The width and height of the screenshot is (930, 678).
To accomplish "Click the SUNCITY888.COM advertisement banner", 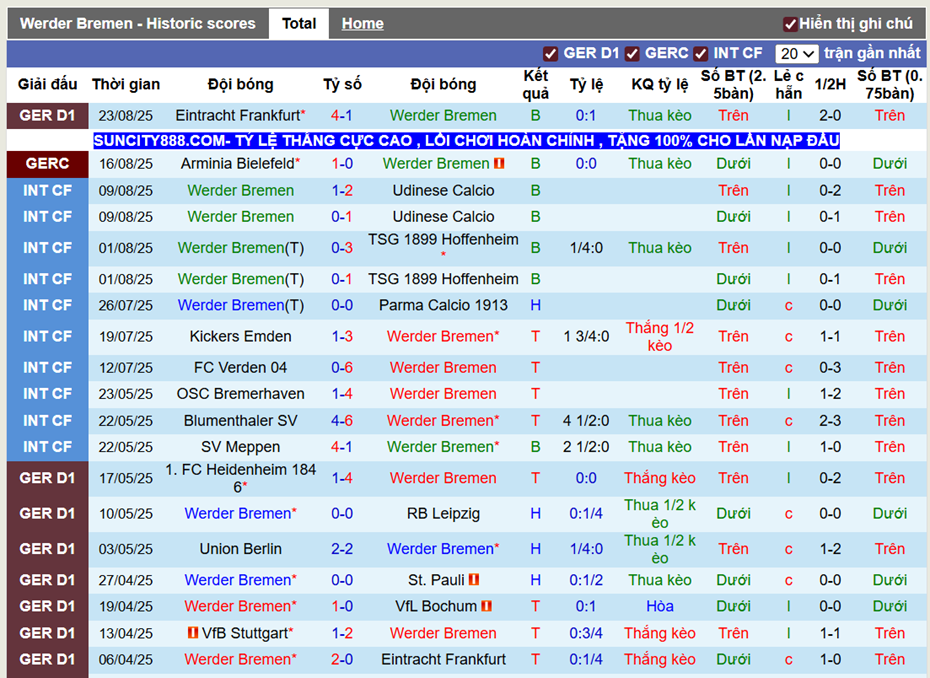I will pyautogui.click(x=466, y=141).
